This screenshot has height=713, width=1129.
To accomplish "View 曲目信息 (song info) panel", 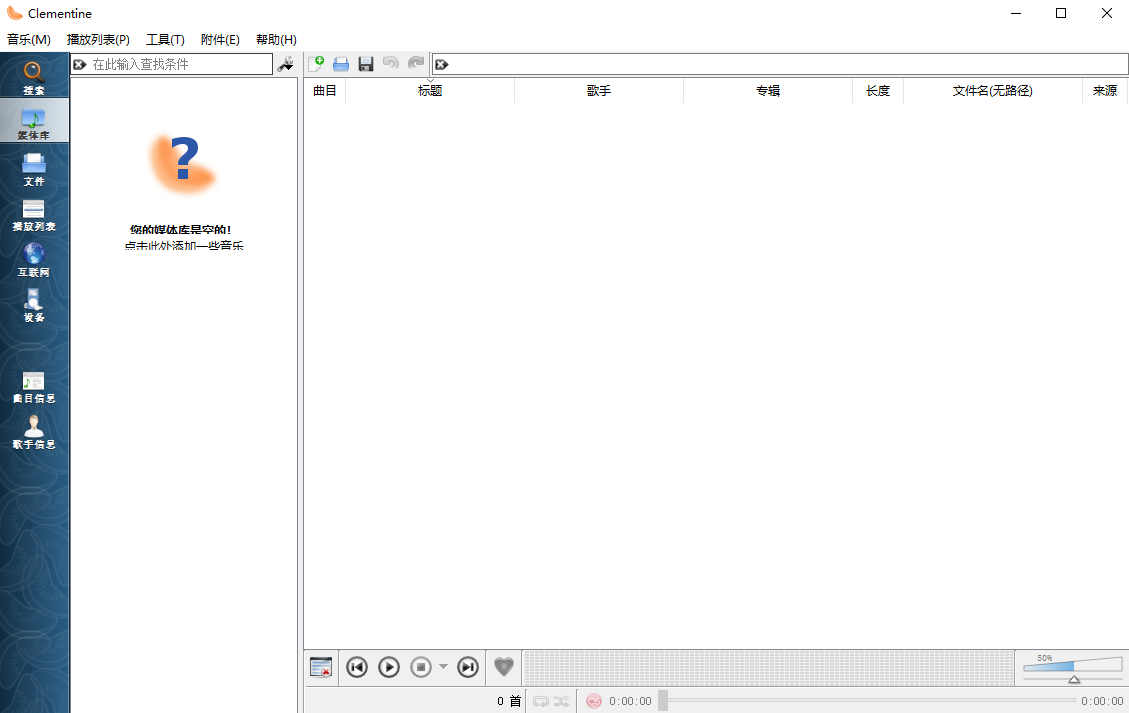I will (x=34, y=385).
